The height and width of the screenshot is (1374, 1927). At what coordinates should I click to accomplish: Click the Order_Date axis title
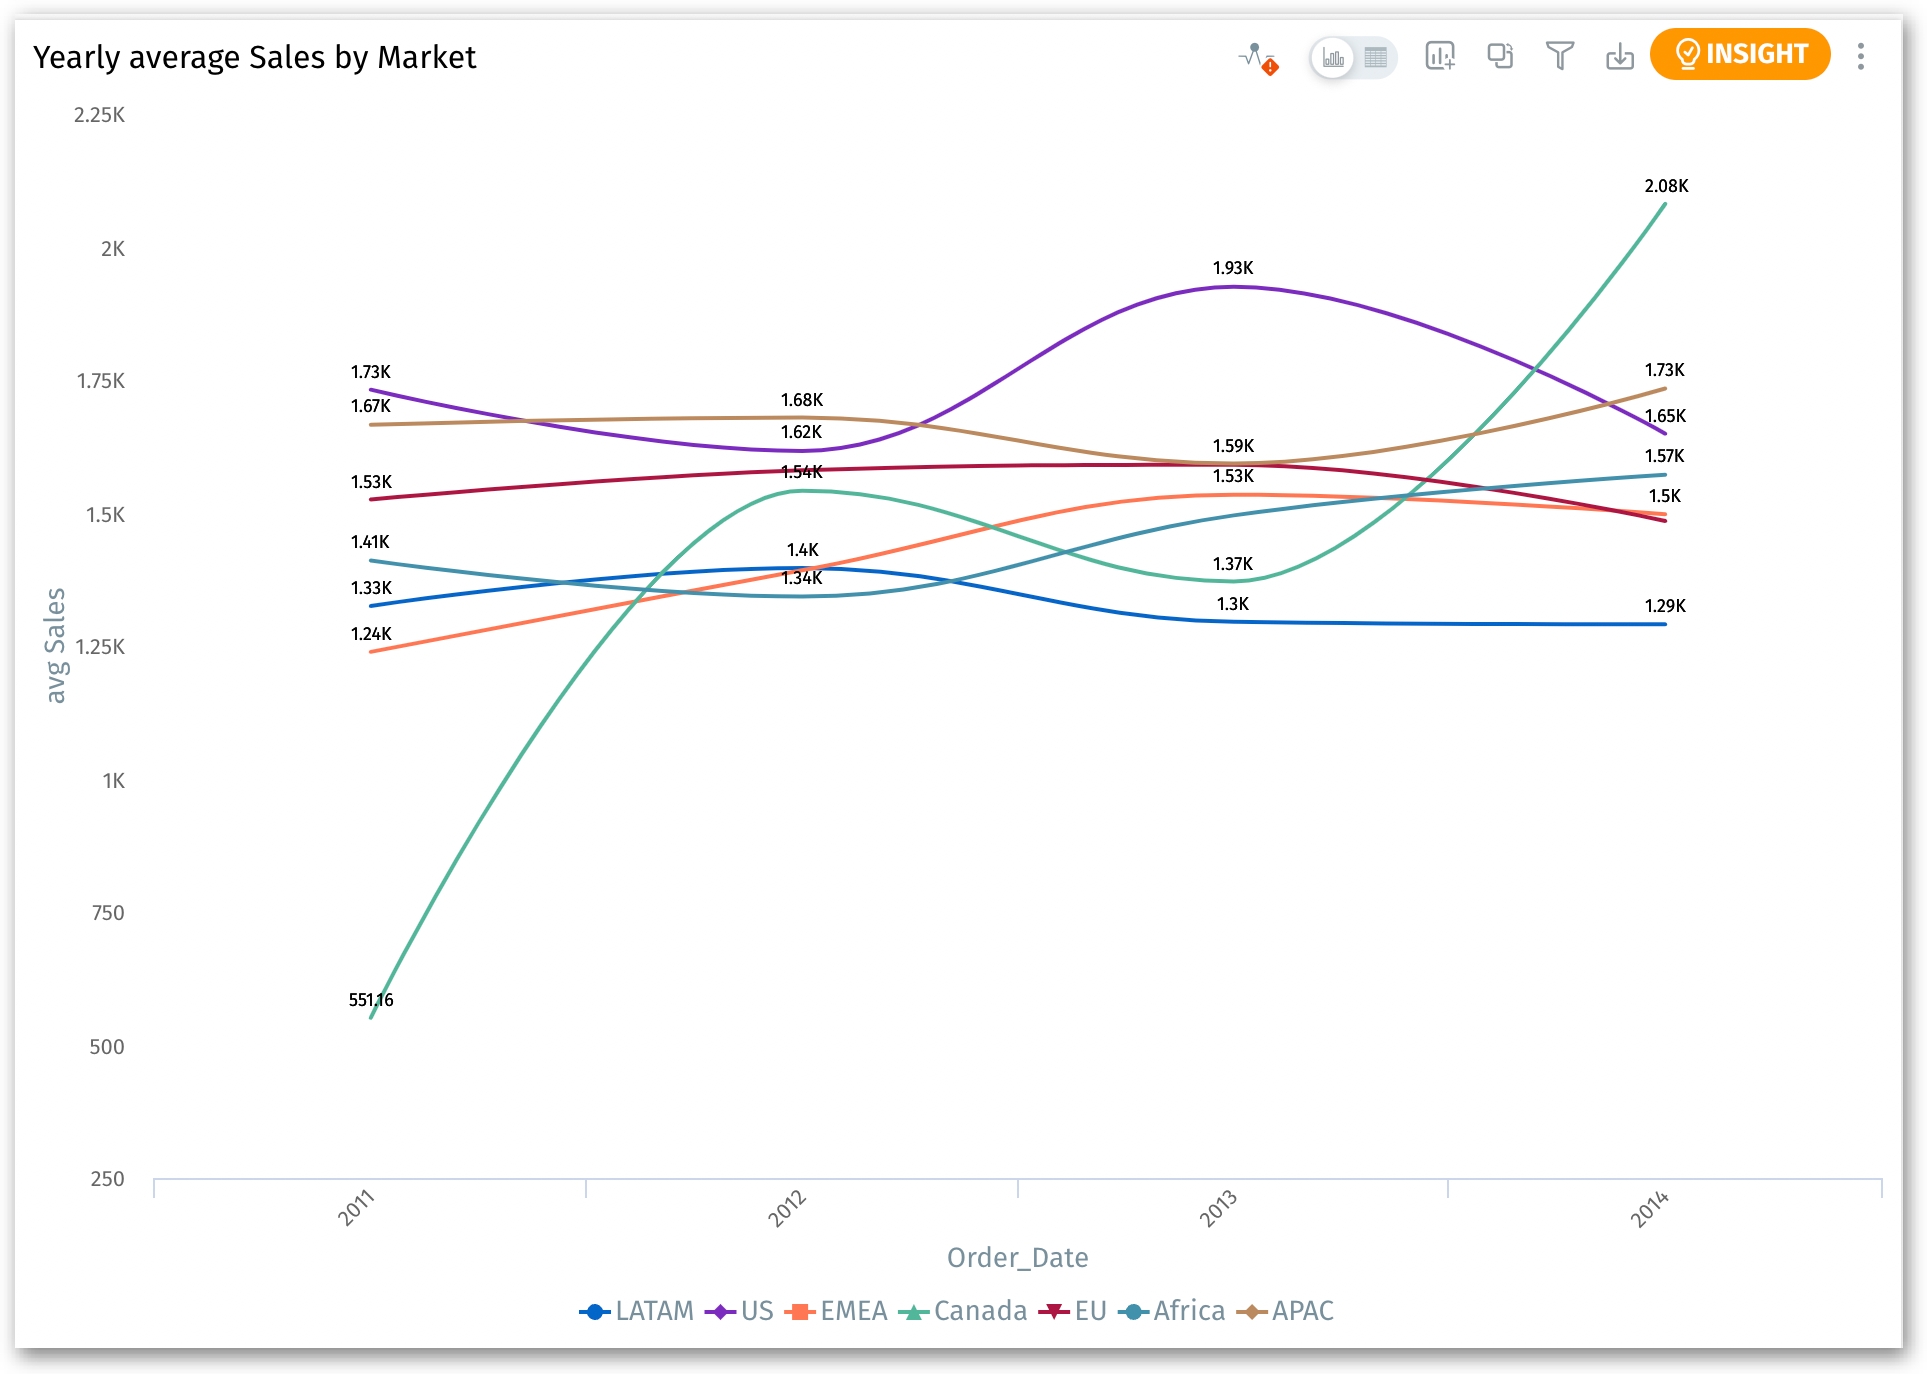coord(1017,1257)
